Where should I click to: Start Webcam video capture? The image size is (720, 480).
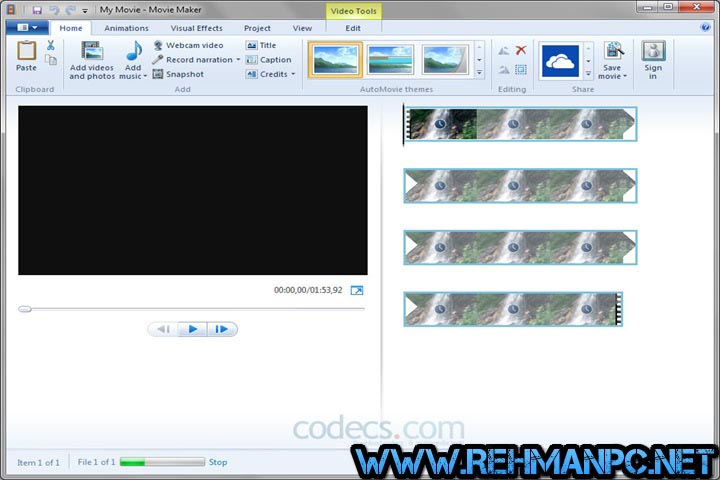(188, 45)
